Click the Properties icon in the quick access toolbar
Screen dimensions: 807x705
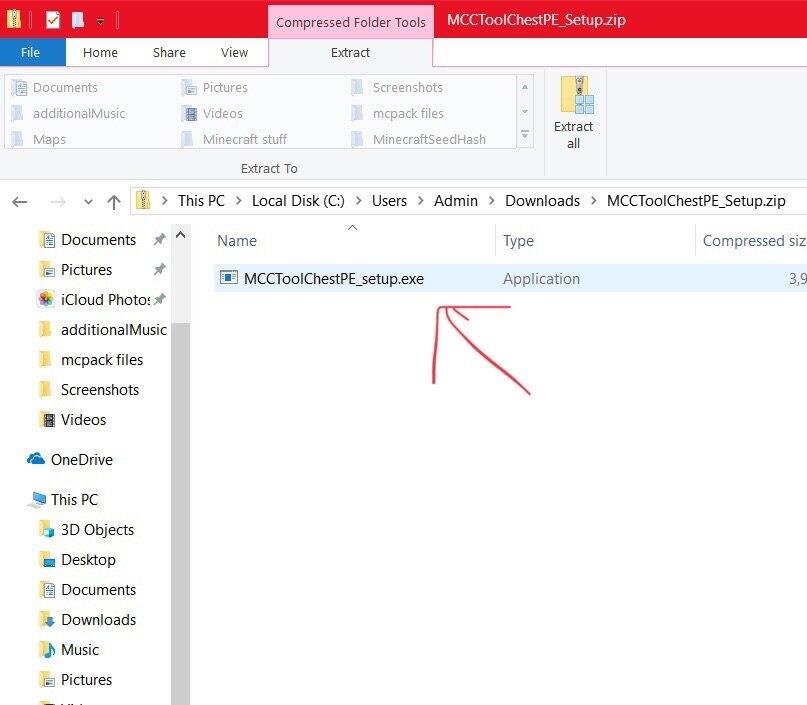tap(52, 20)
